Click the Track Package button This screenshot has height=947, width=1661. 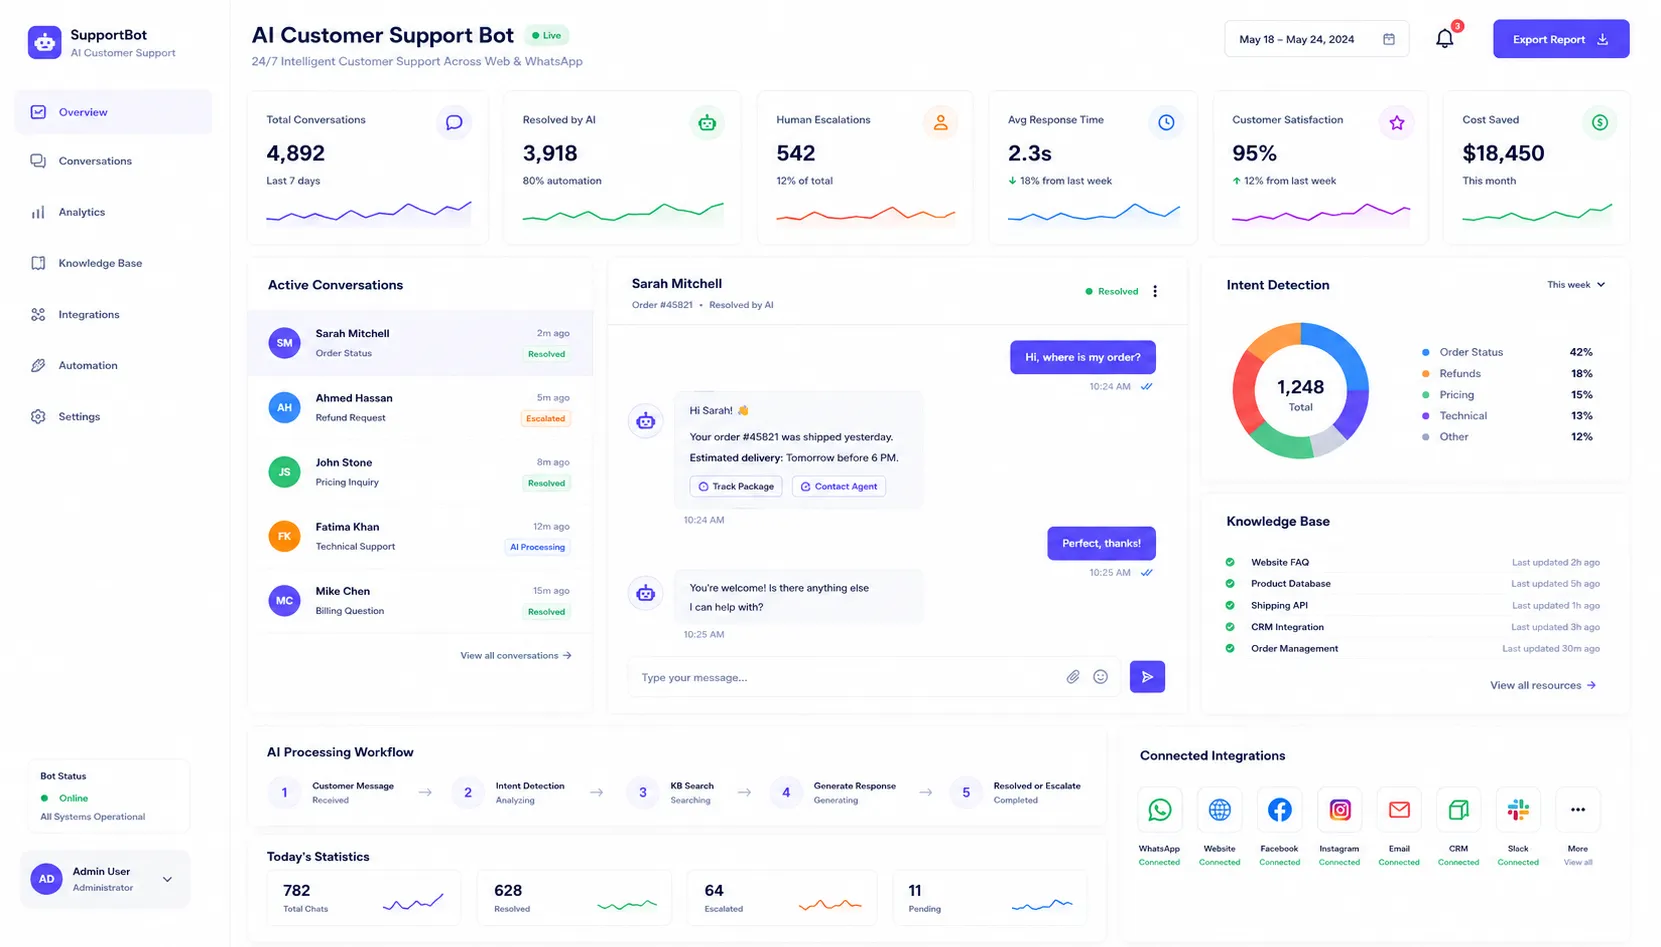(736, 486)
